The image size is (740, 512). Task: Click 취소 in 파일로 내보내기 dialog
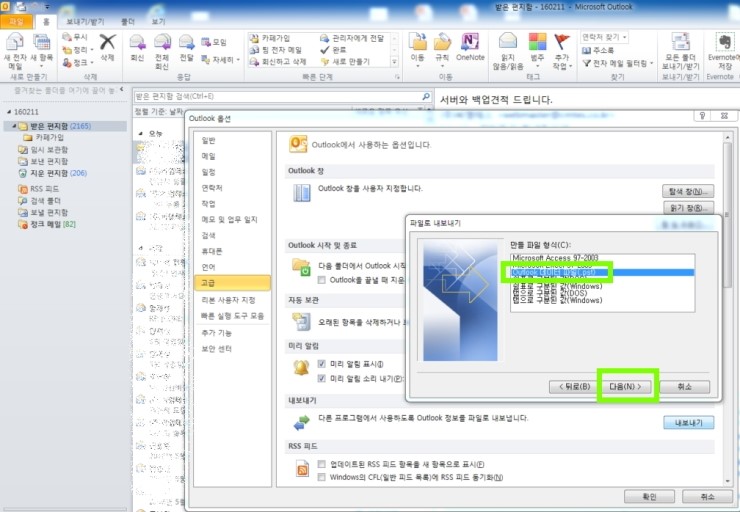click(684, 386)
